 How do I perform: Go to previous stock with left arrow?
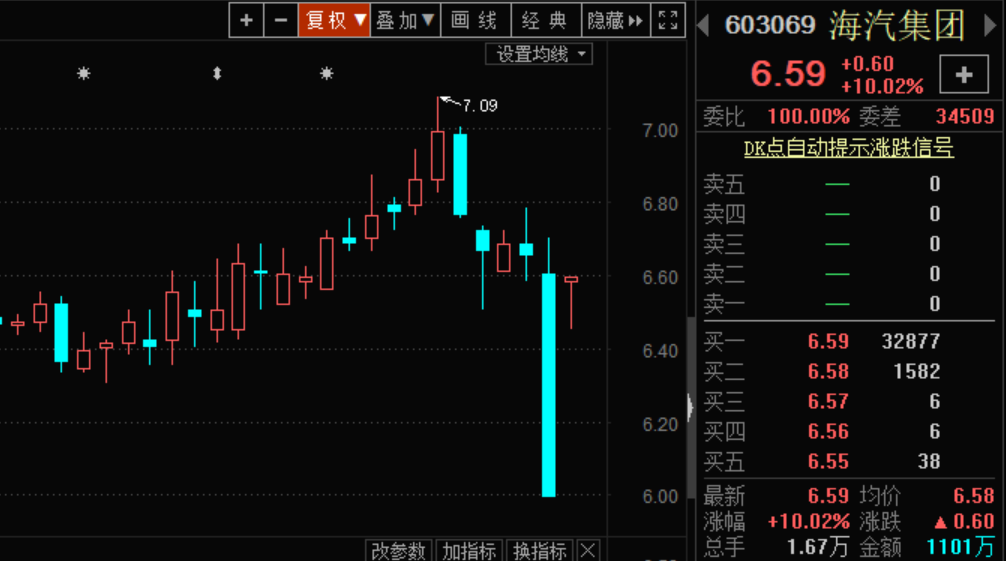pos(704,25)
